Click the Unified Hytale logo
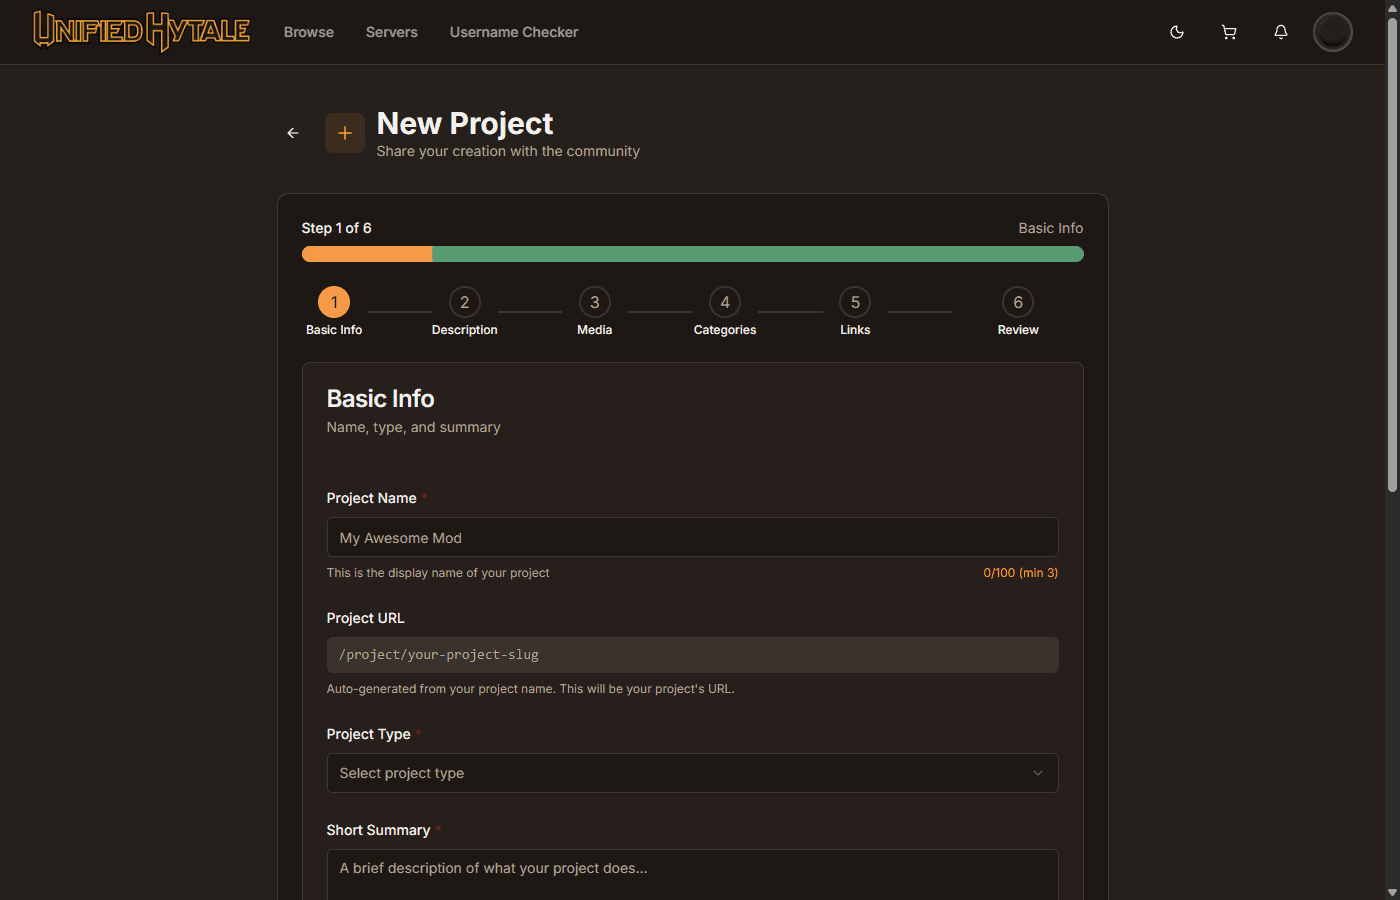 [141, 32]
